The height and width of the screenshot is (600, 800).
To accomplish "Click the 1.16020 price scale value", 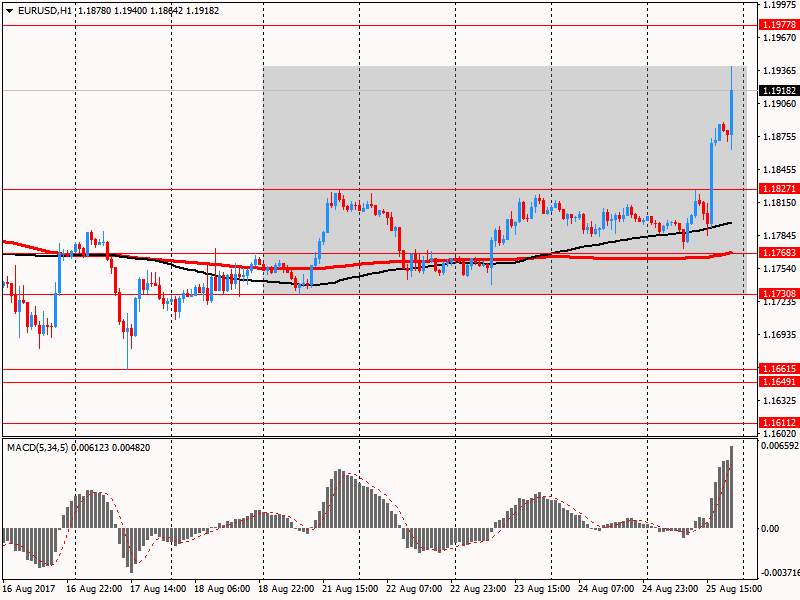I will coord(780,434).
